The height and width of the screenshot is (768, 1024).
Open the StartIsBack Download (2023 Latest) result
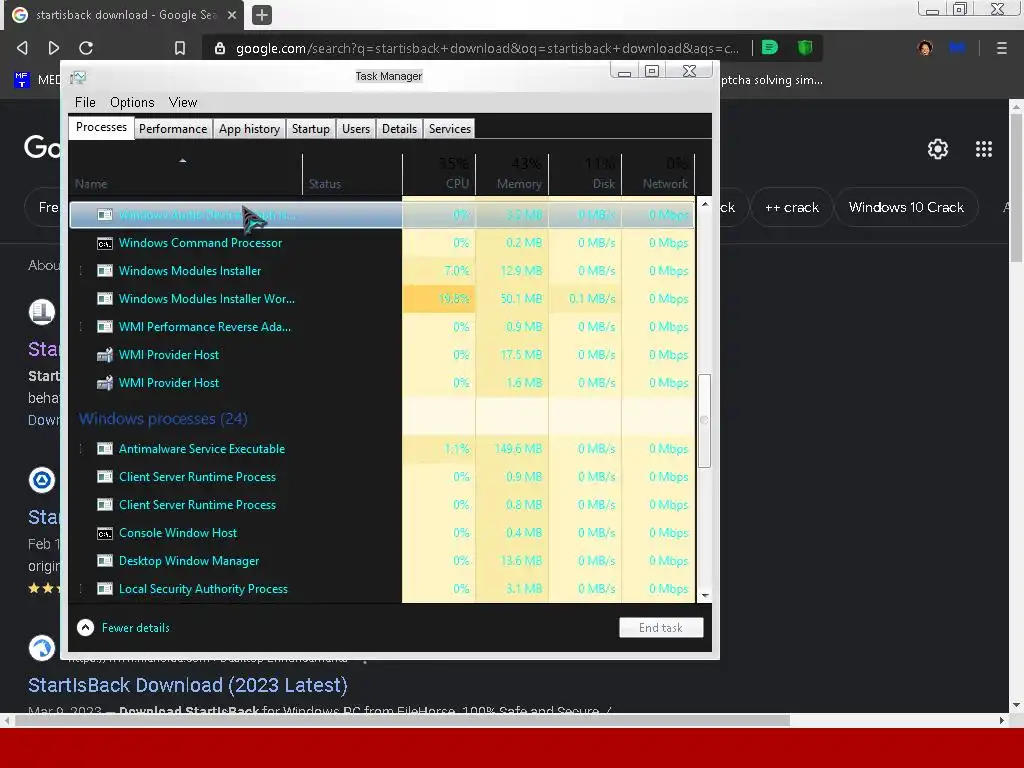click(187, 685)
